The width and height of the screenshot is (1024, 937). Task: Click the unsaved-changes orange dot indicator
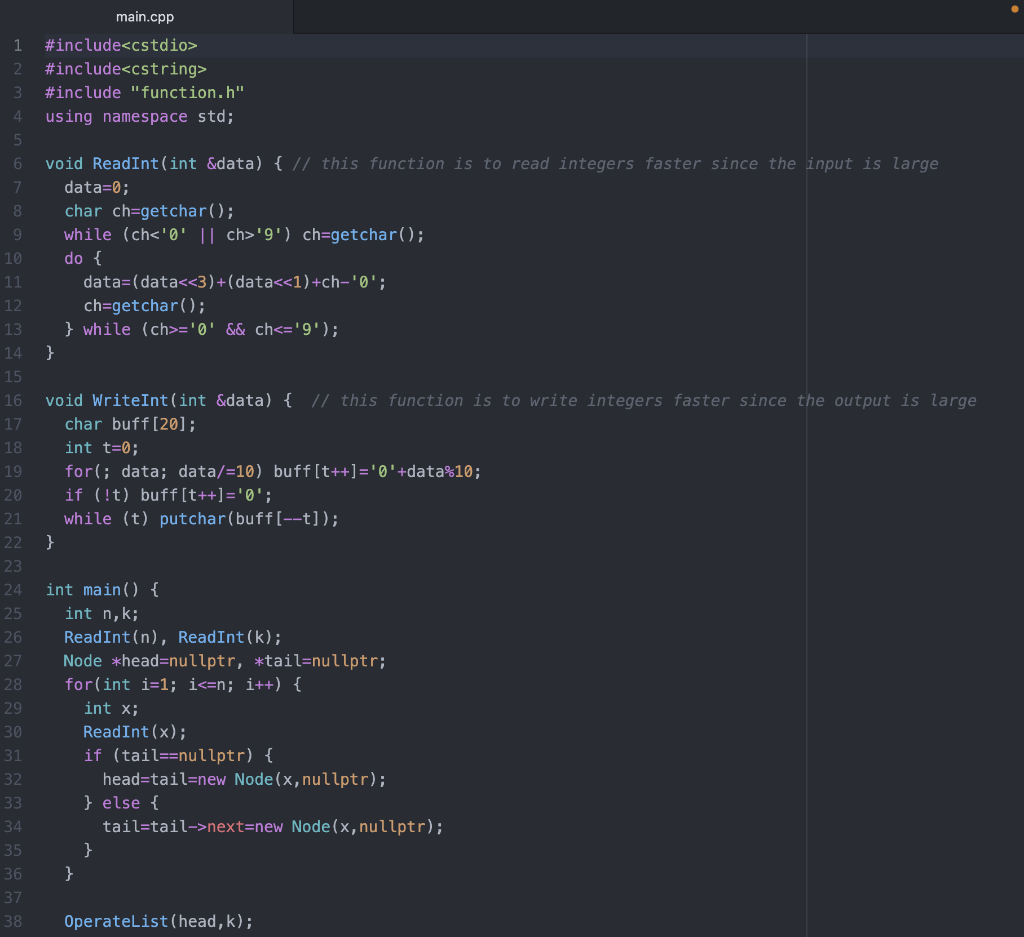(1014, 7)
